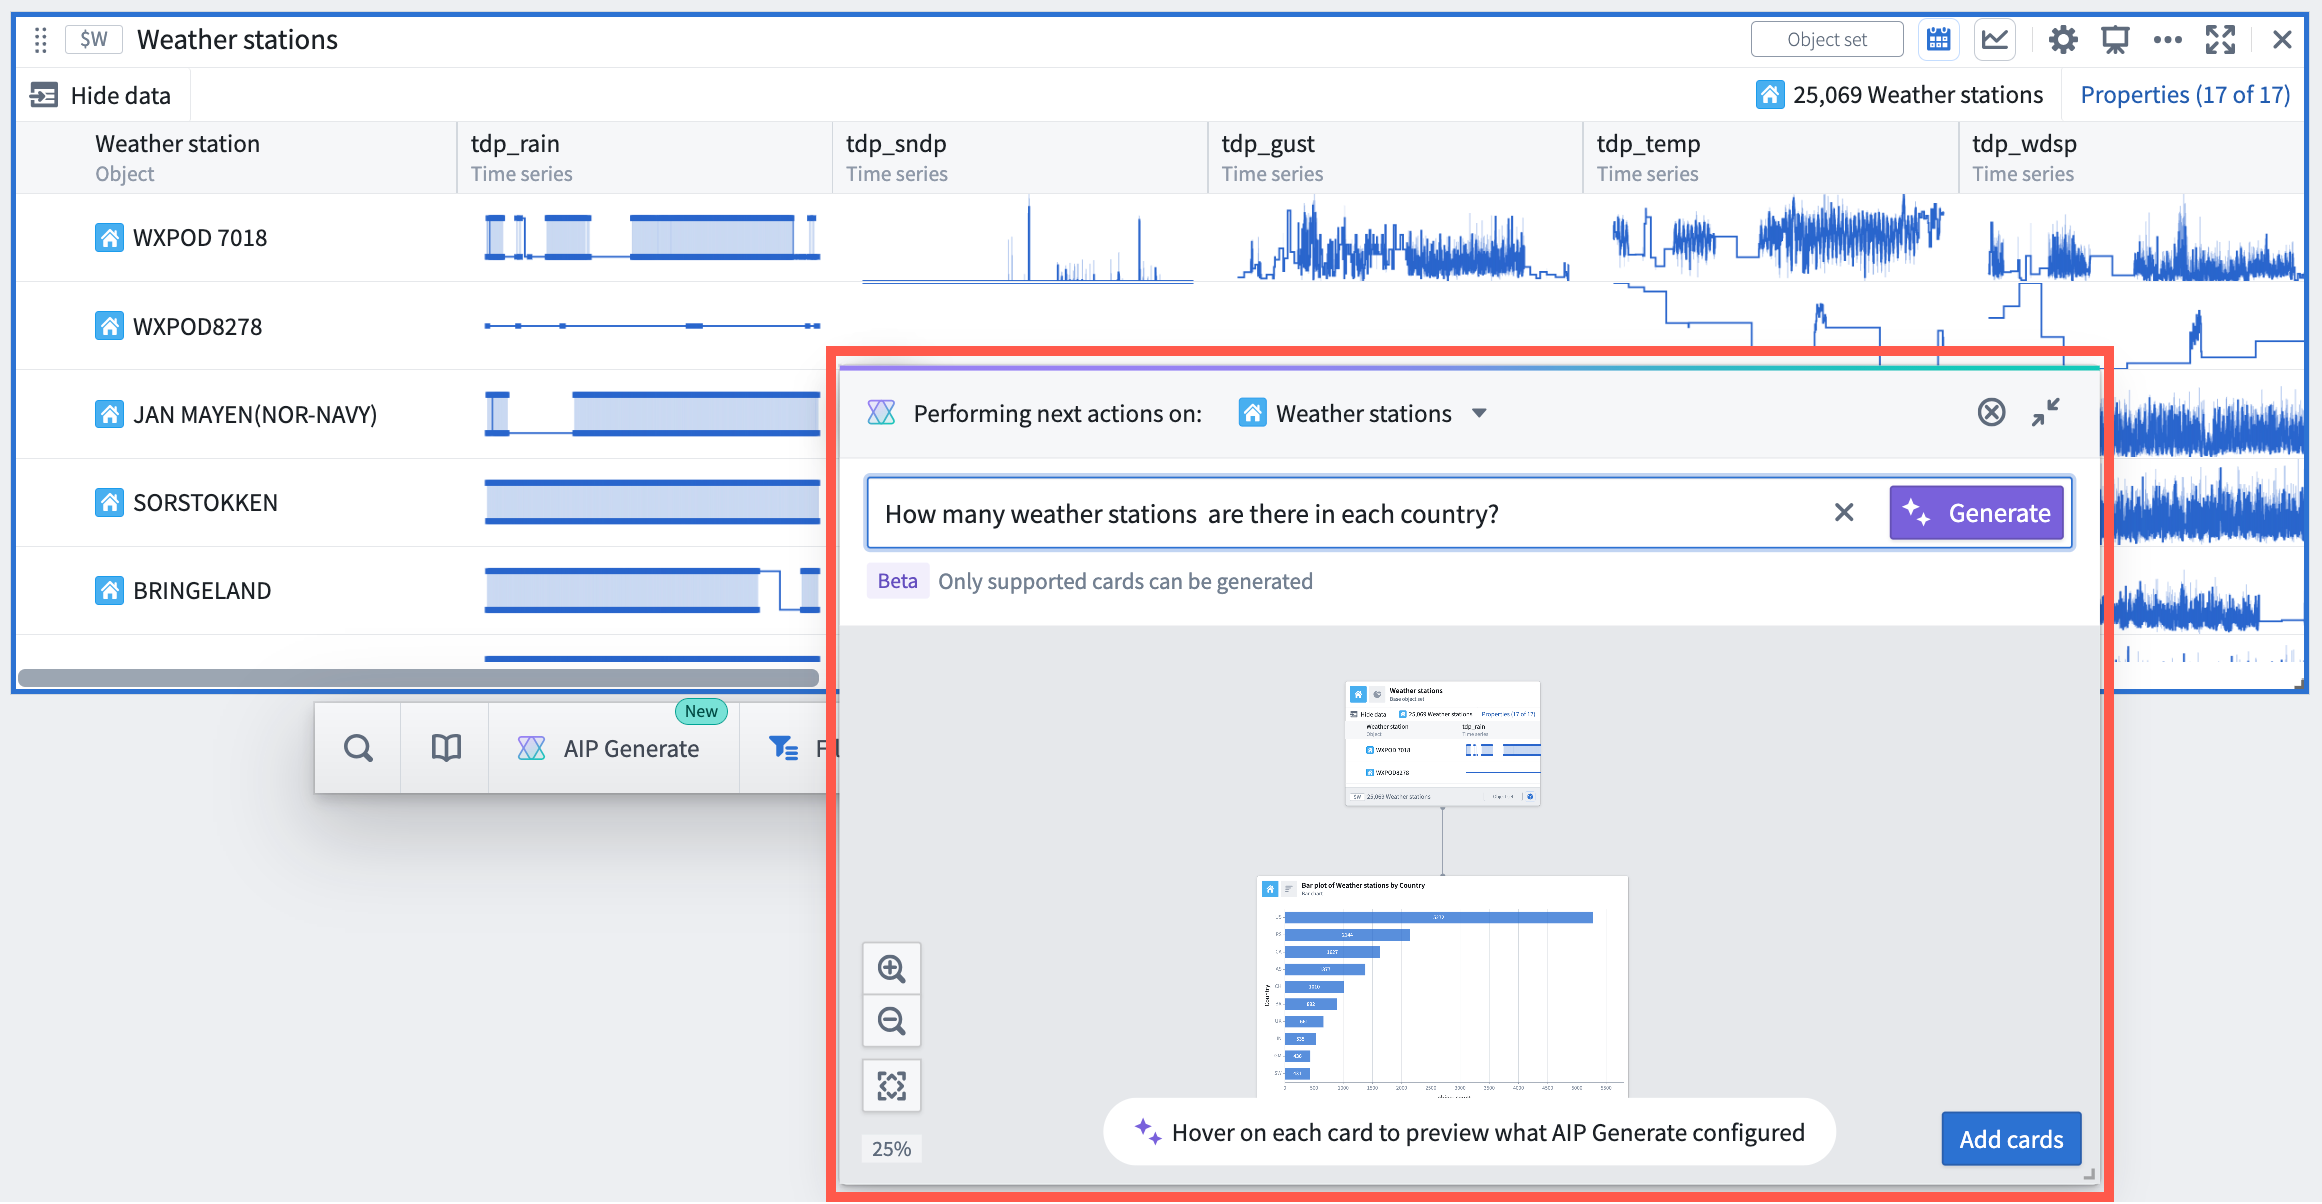Zoom in on the preview canvas
Viewport: 2322px width, 1204px height.
tap(891, 968)
